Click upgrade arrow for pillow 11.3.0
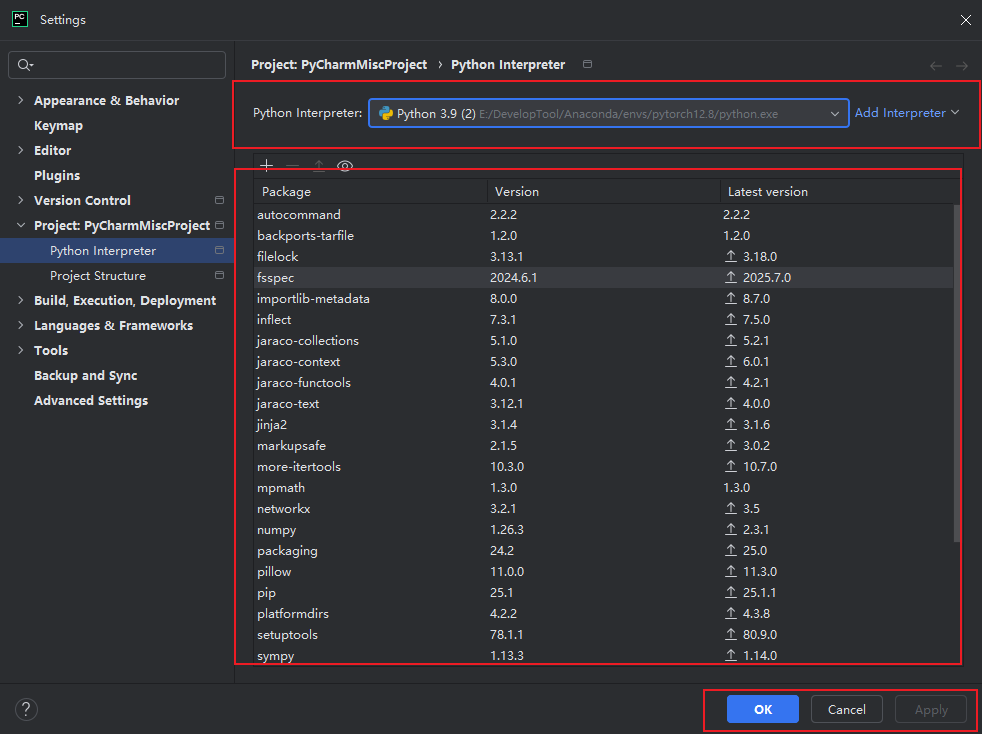 pos(730,572)
